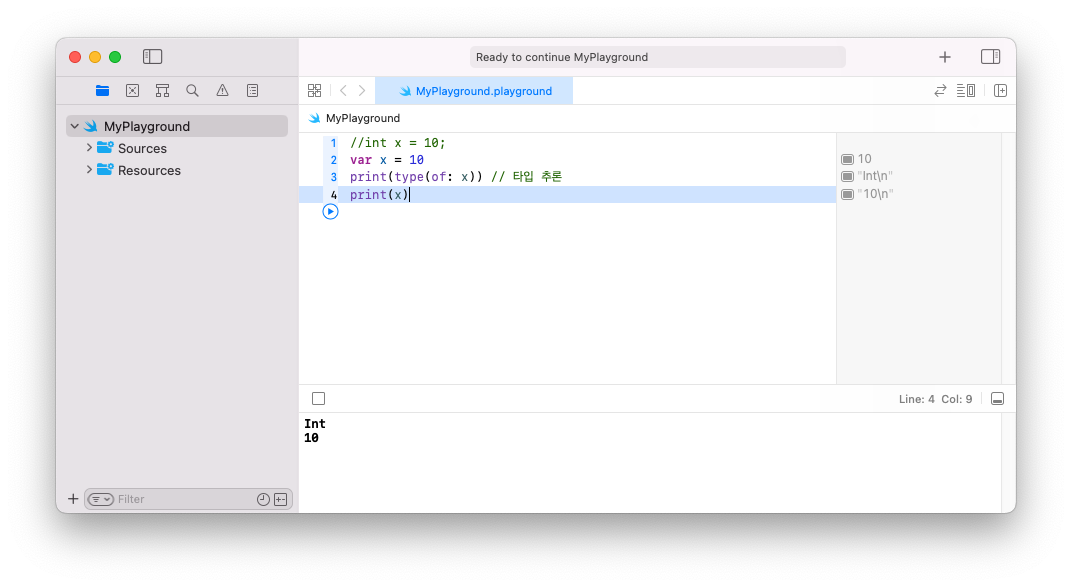Show quick look for "10\n" result
Viewport: 1072px width, 587px height.
[x=848, y=194]
